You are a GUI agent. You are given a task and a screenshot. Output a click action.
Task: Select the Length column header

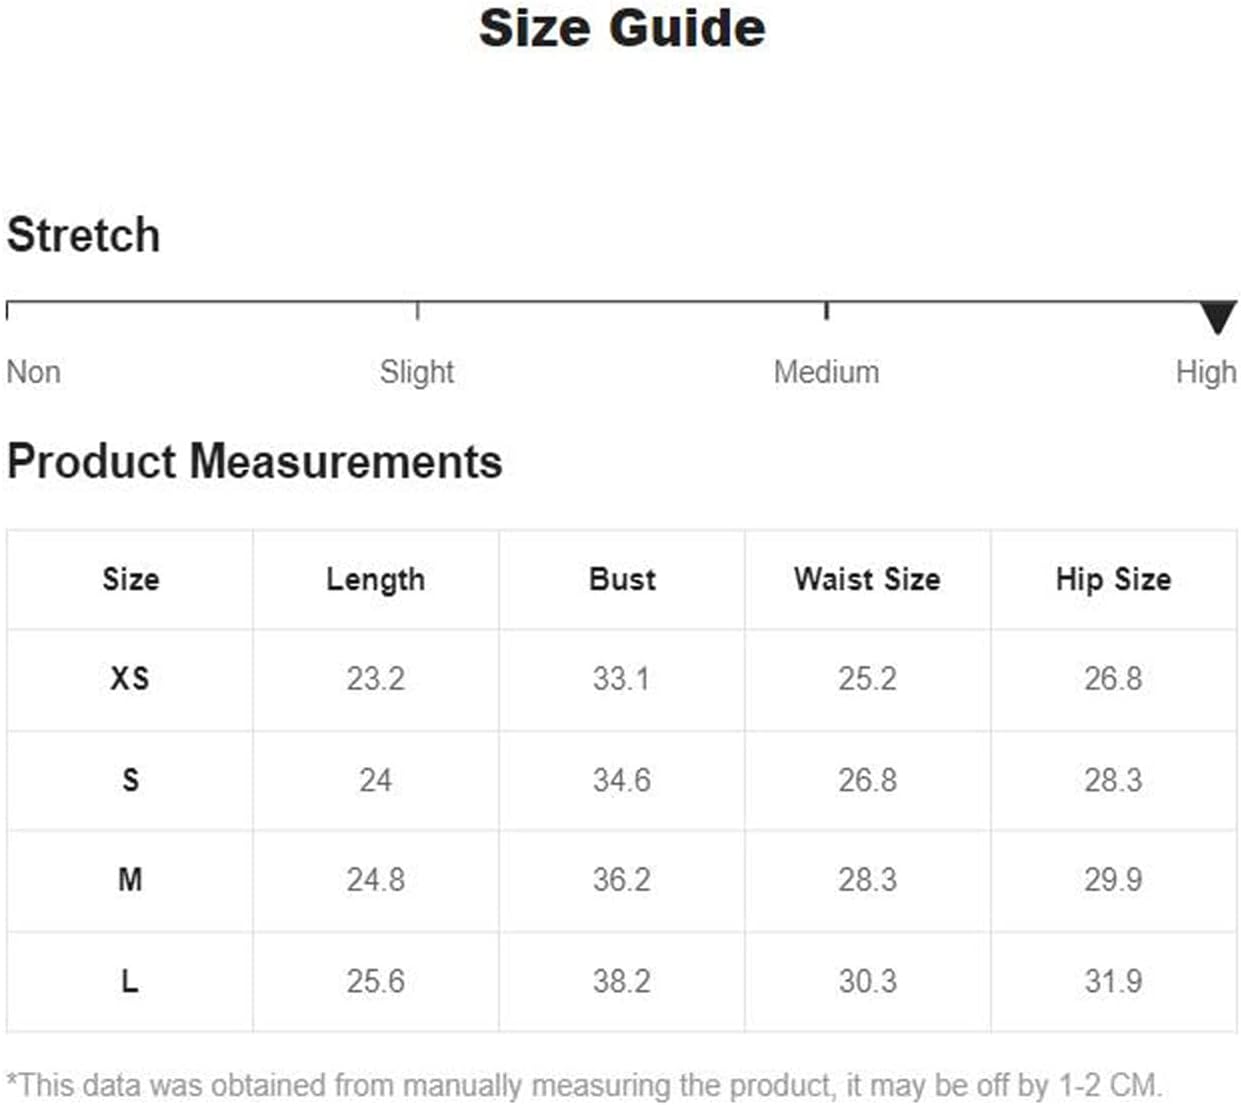[x=376, y=579]
